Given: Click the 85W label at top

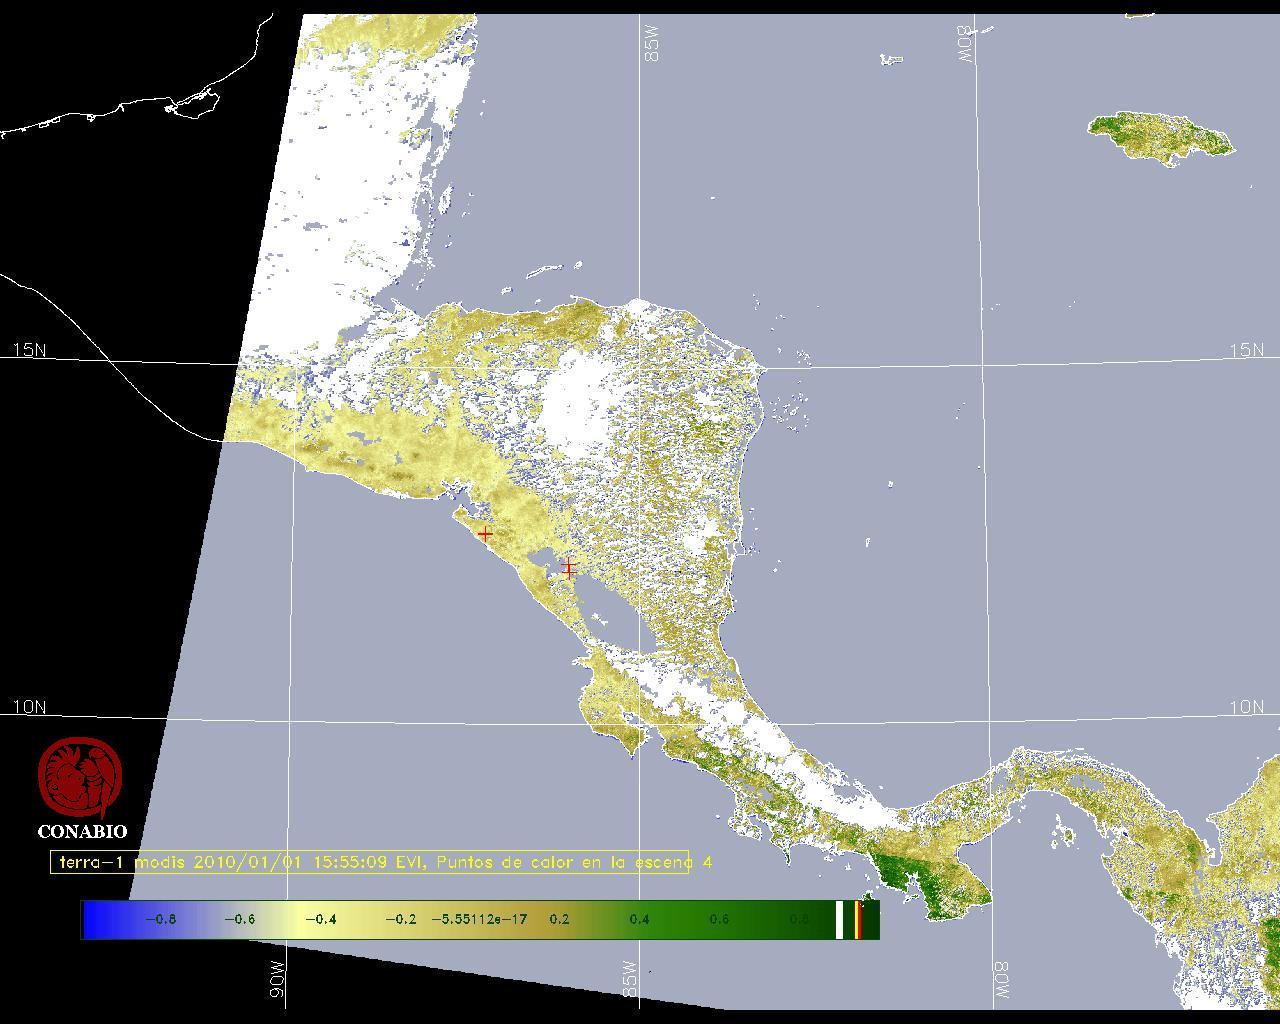Looking at the screenshot, I should (653, 44).
